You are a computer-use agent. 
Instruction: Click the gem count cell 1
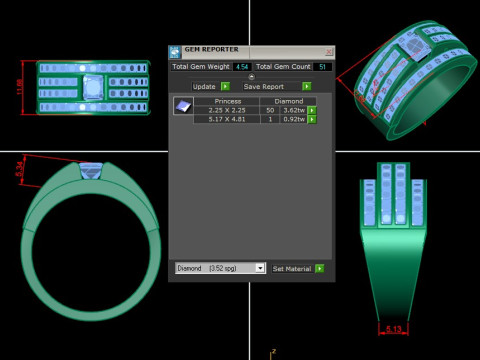[x=270, y=119]
